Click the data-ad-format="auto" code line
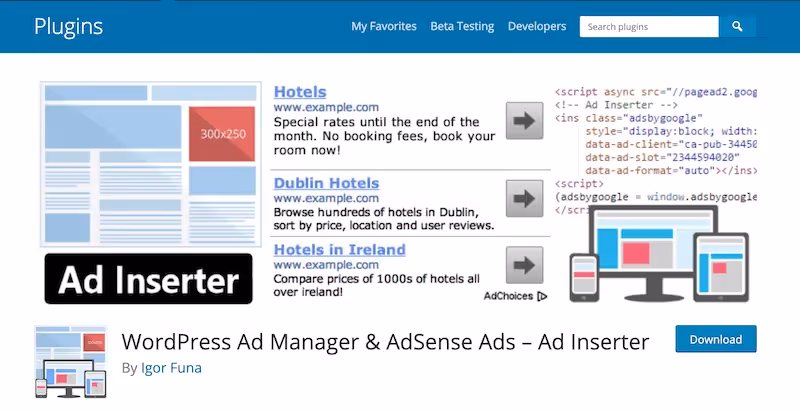800x412 pixels. [x=671, y=171]
